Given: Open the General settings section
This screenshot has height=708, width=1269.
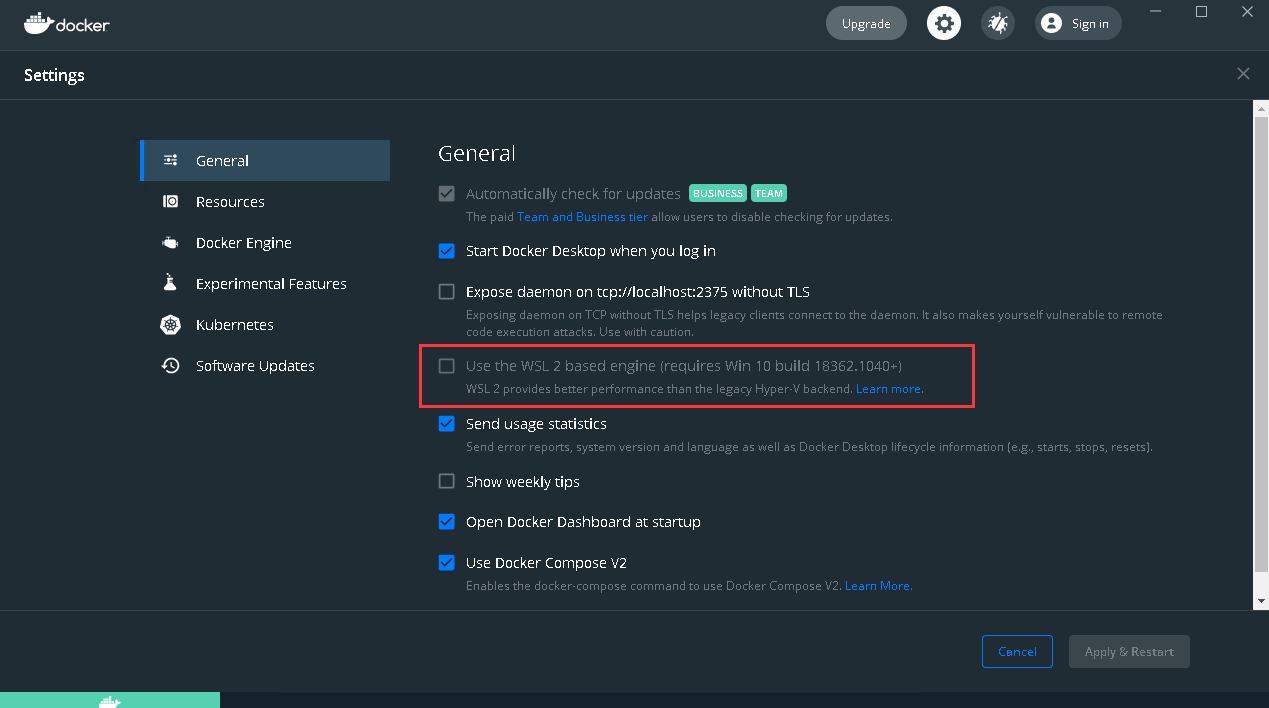Looking at the screenshot, I should [222, 160].
